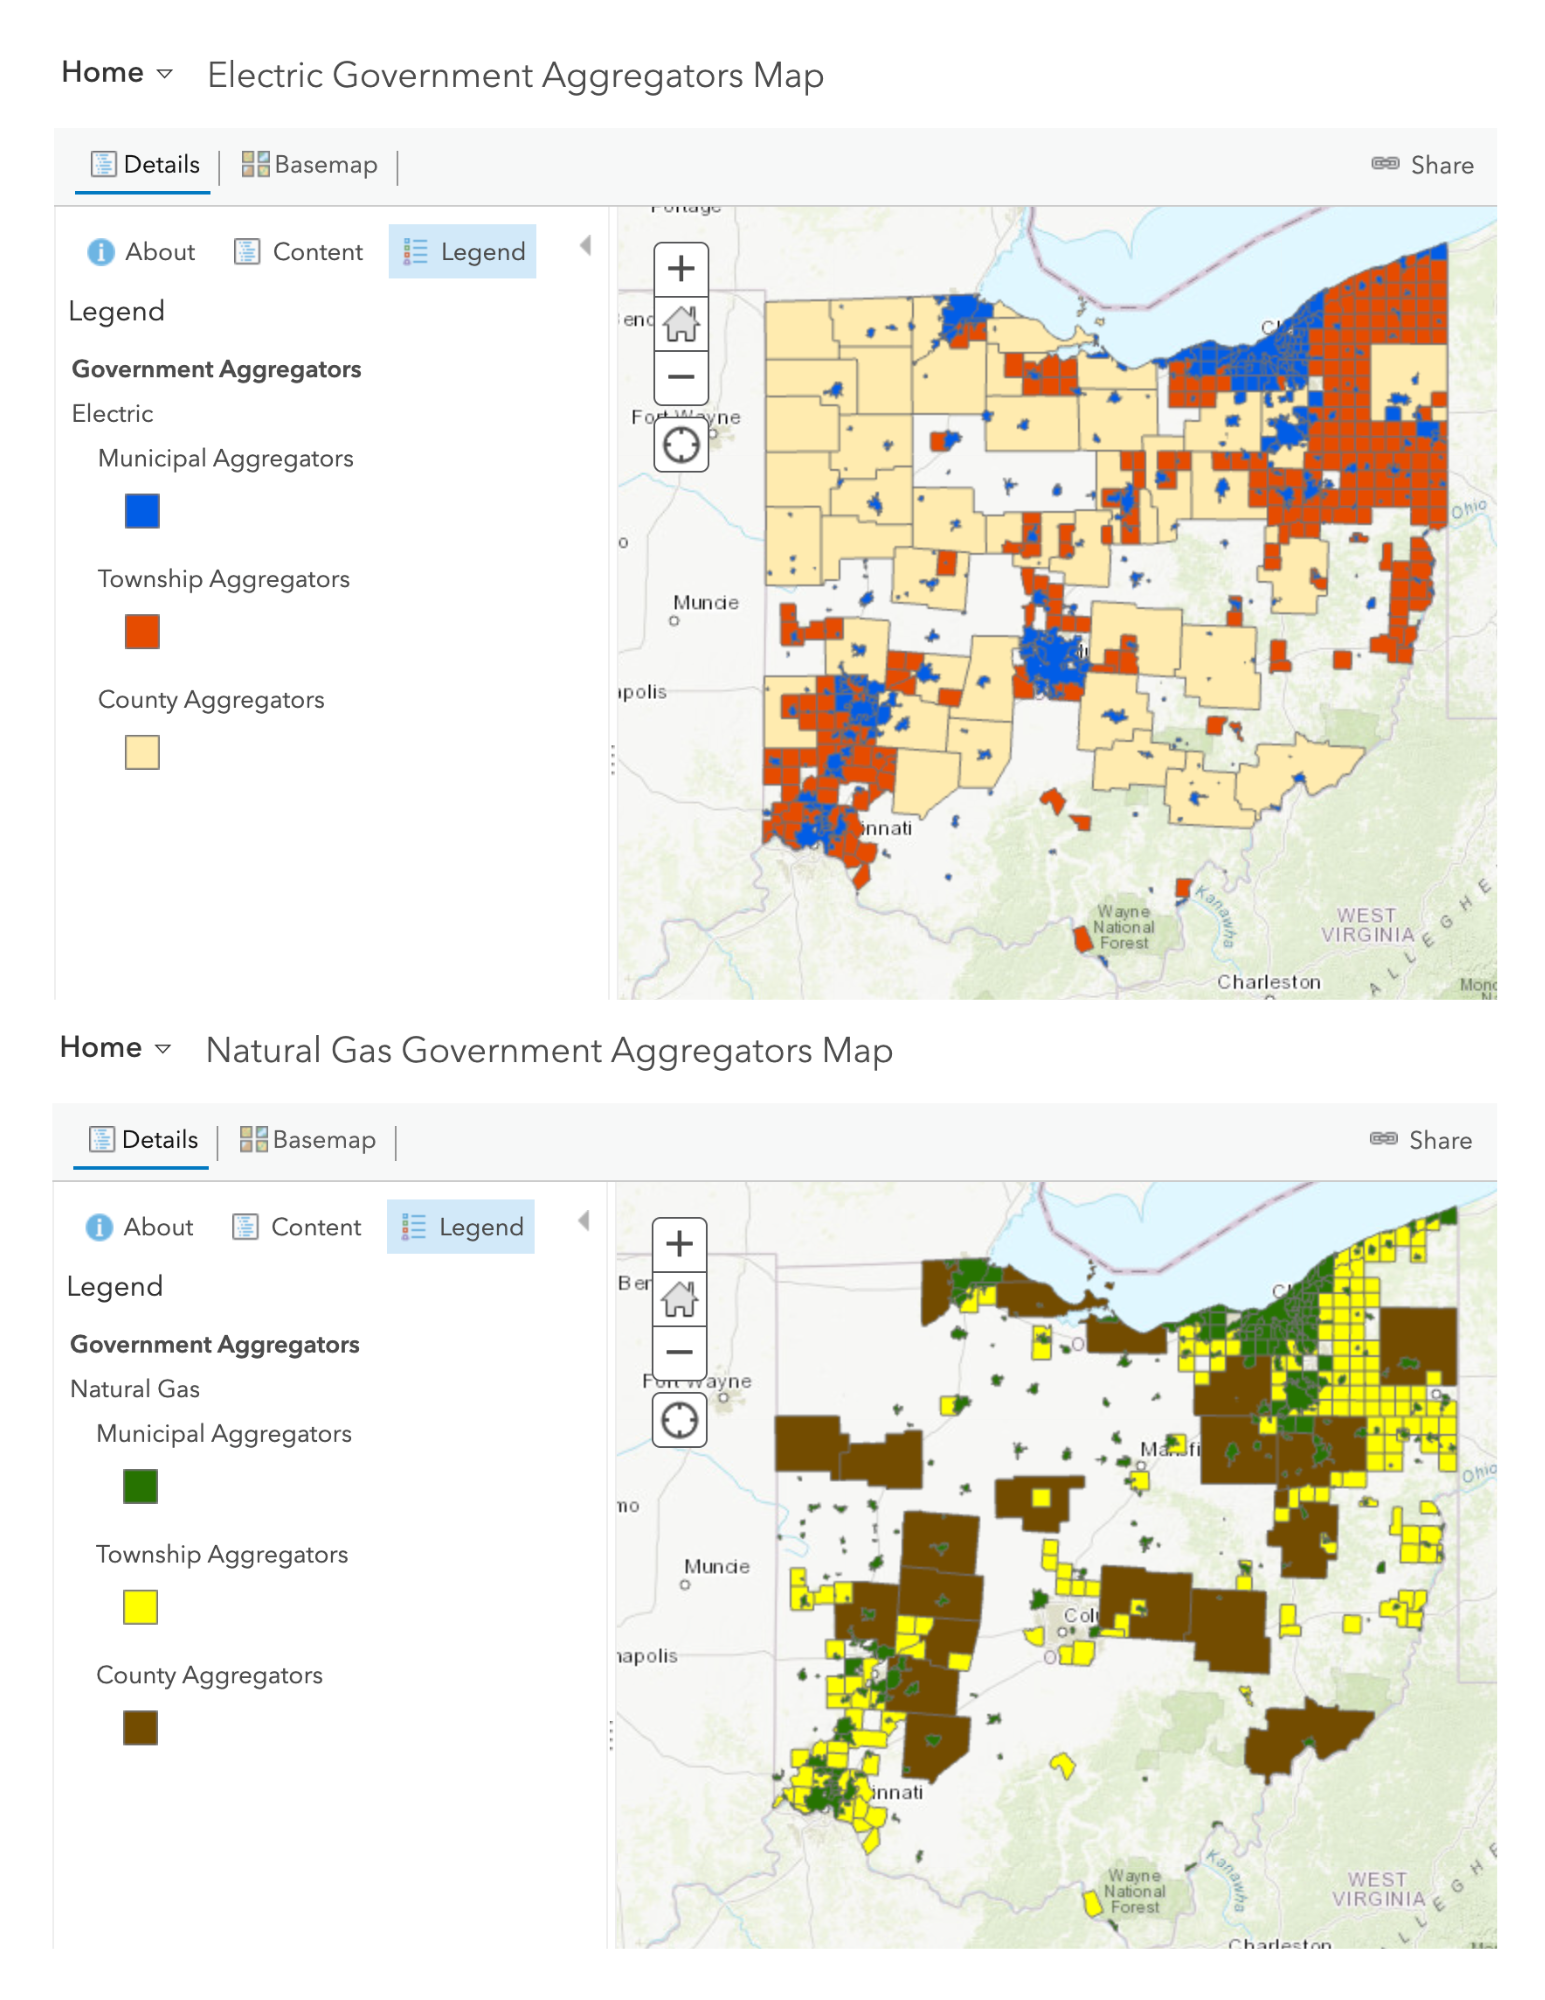Click the blue Municipal Aggregators swatch
Screen dimensions: 1545x2000
pyautogui.click(x=142, y=511)
